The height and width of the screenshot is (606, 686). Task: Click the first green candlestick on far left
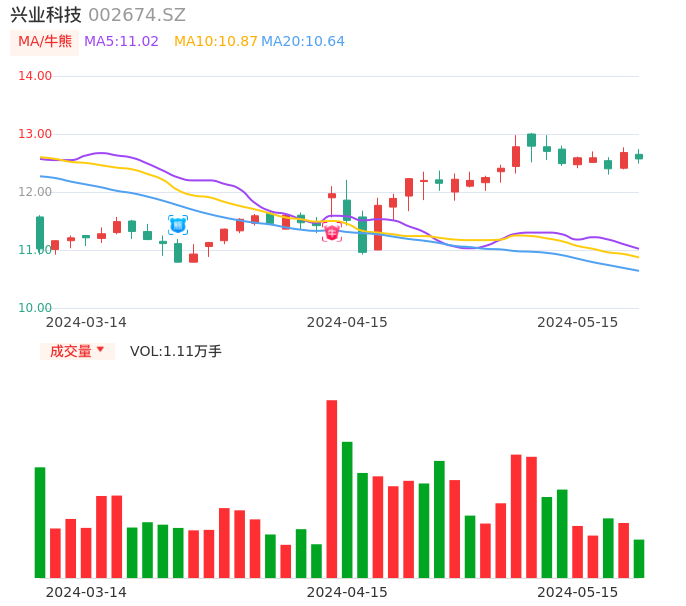tap(40, 233)
